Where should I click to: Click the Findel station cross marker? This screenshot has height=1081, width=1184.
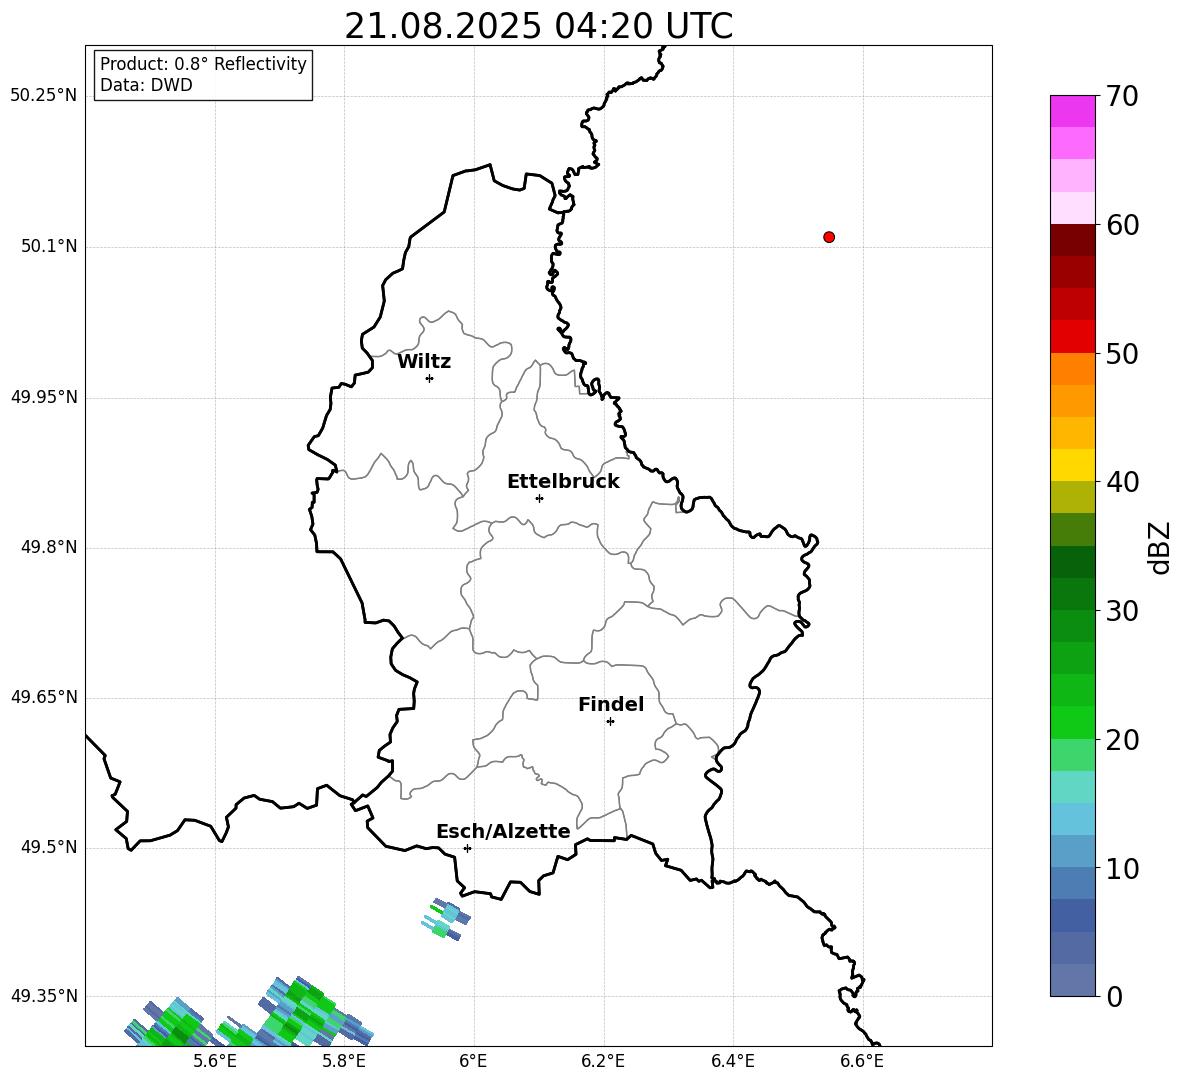610,722
